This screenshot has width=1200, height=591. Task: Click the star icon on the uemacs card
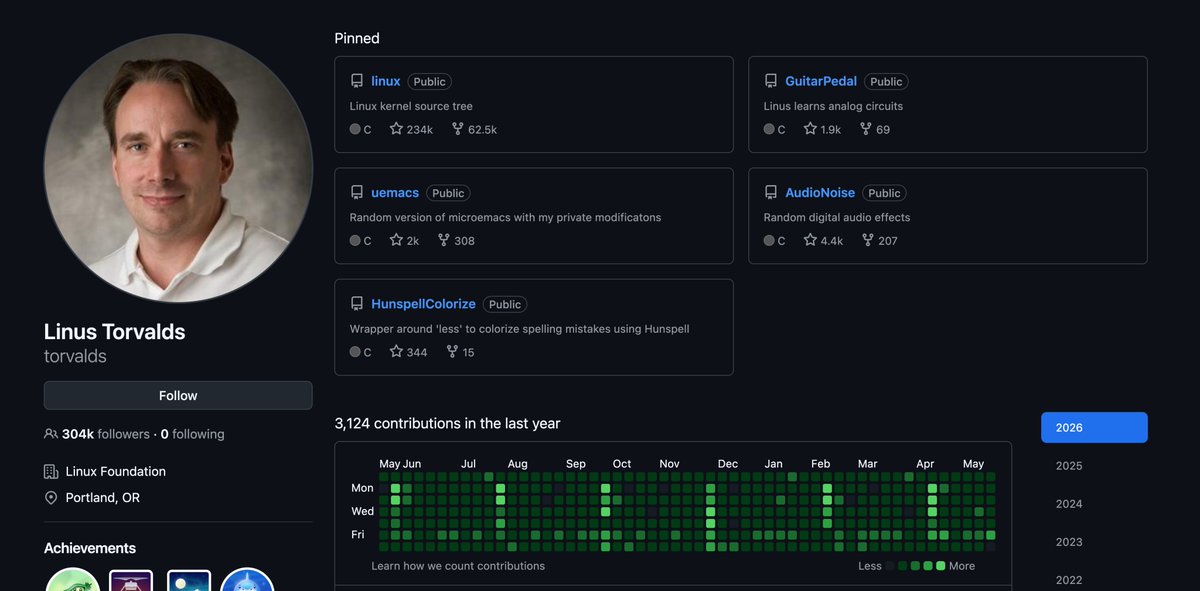(396, 240)
